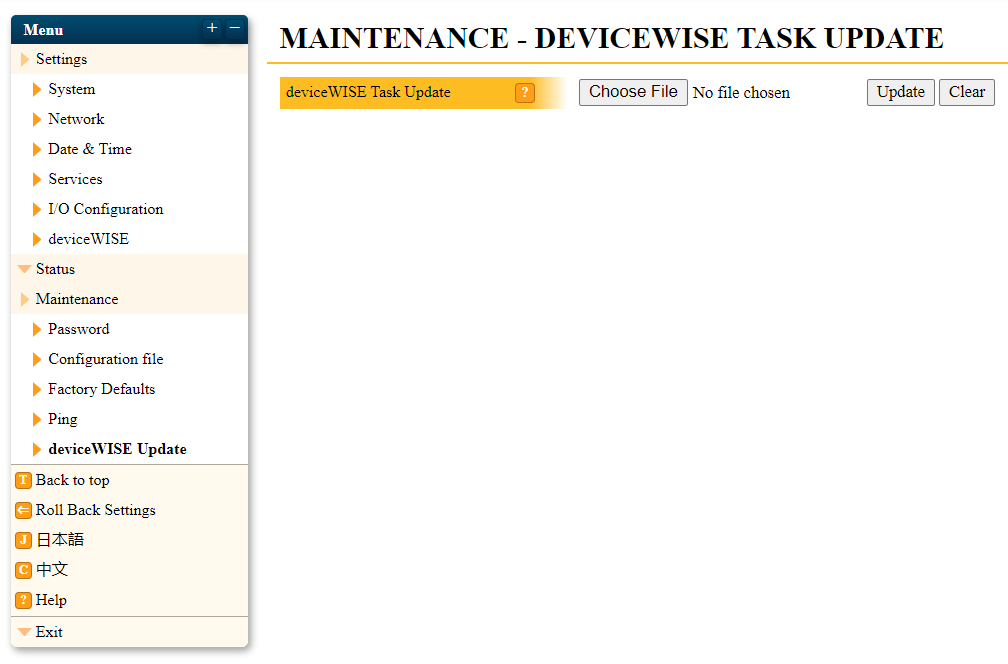Expand the Exit section arrow
1008x664 pixels.
tap(24, 632)
